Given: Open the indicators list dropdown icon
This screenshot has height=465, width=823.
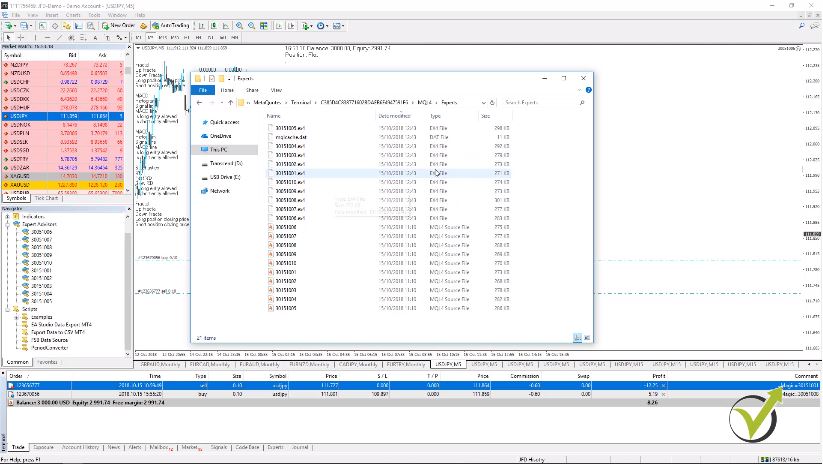Looking at the screenshot, I should pyautogui.click(x=307, y=25).
